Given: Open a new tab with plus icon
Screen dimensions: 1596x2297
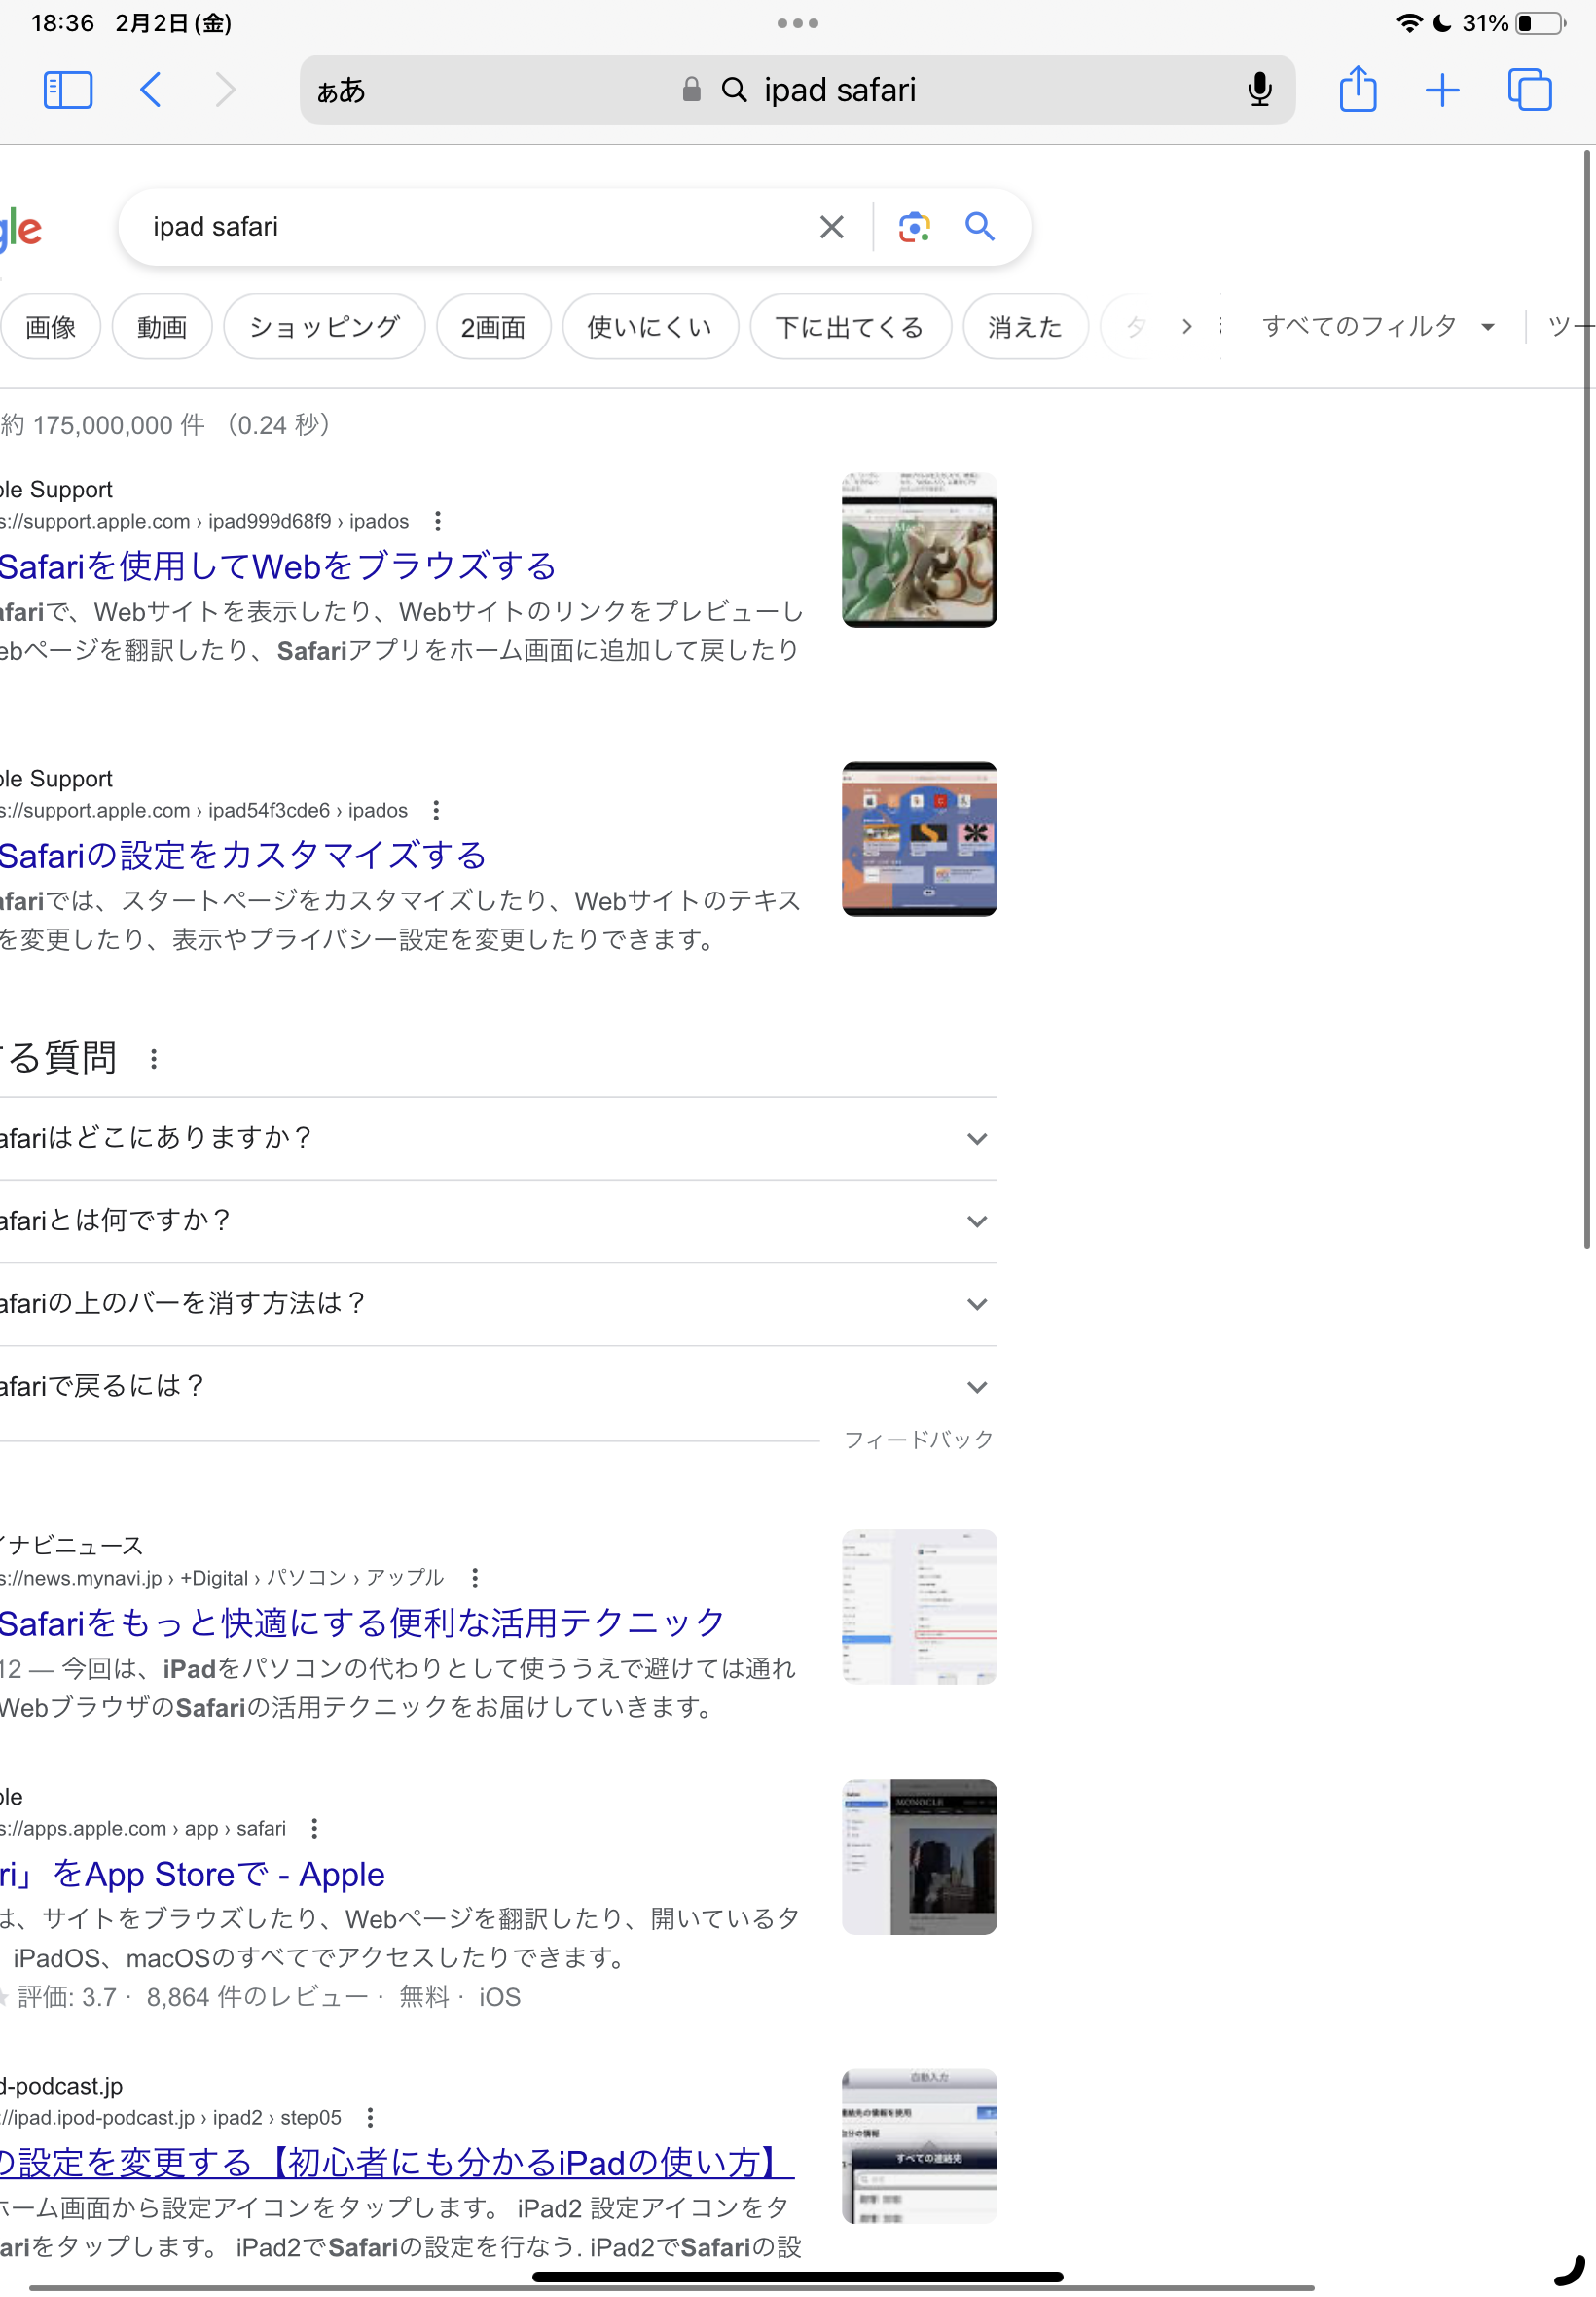Looking at the screenshot, I should [x=1442, y=90].
